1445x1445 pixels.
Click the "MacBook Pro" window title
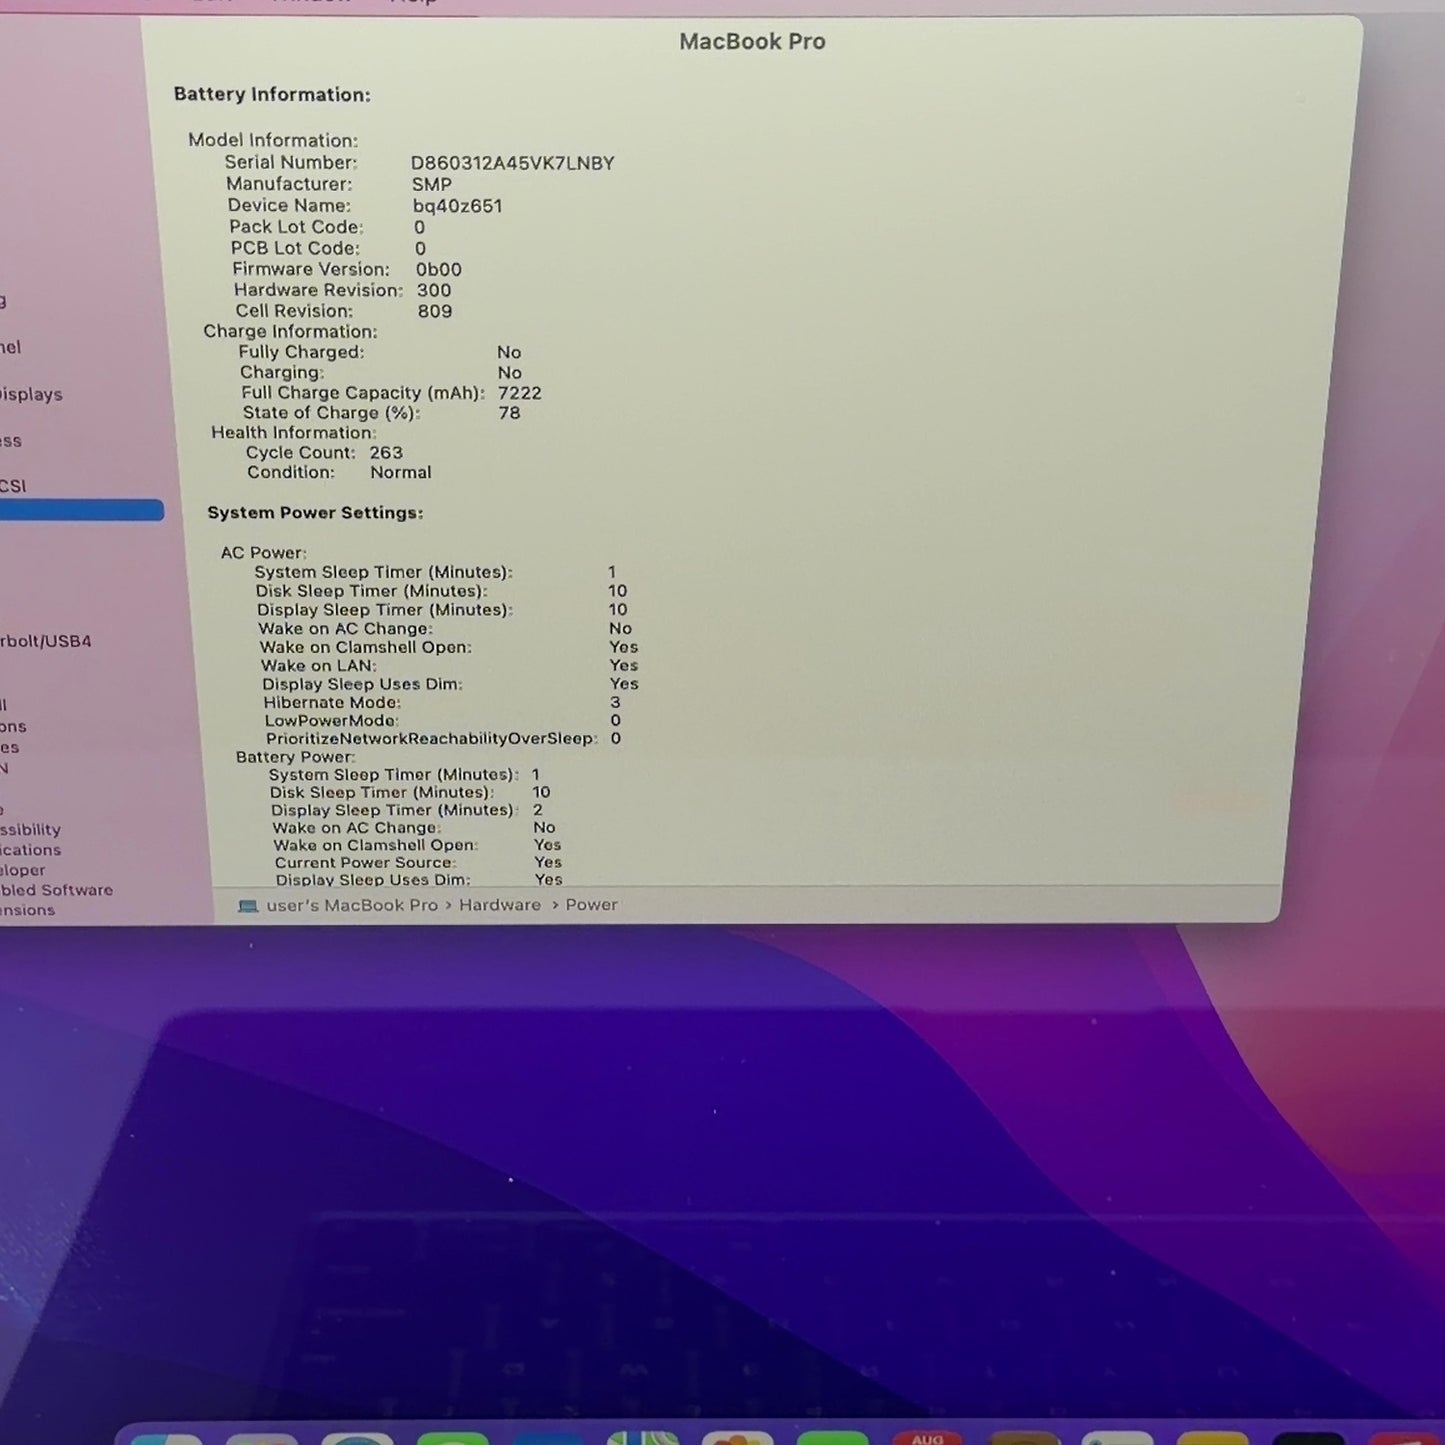point(752,42)
